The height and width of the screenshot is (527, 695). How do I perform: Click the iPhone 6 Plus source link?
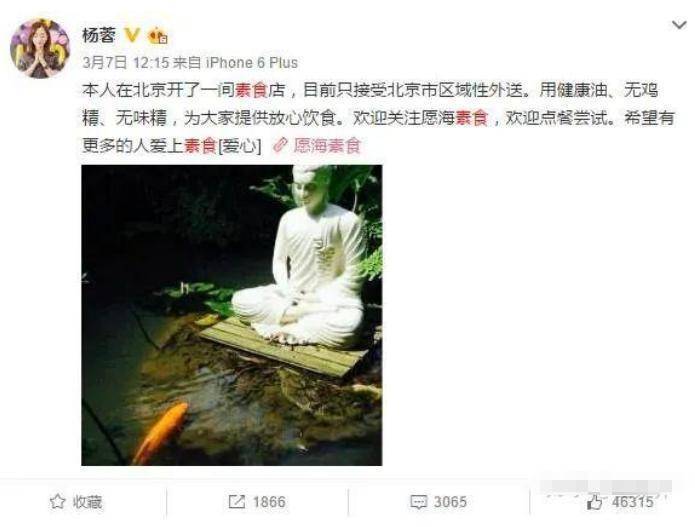tap(252, 62)
